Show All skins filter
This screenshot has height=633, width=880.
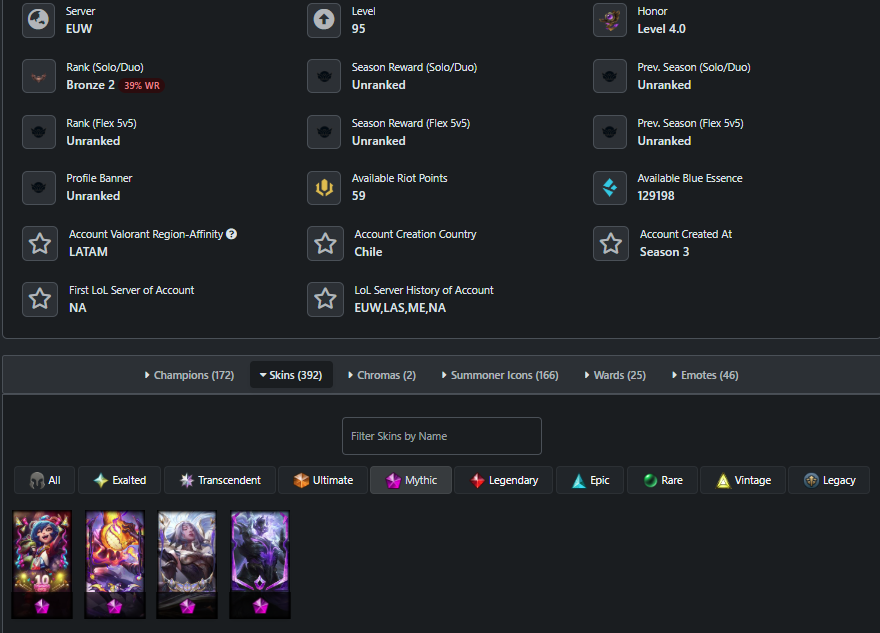coord(45,480)
